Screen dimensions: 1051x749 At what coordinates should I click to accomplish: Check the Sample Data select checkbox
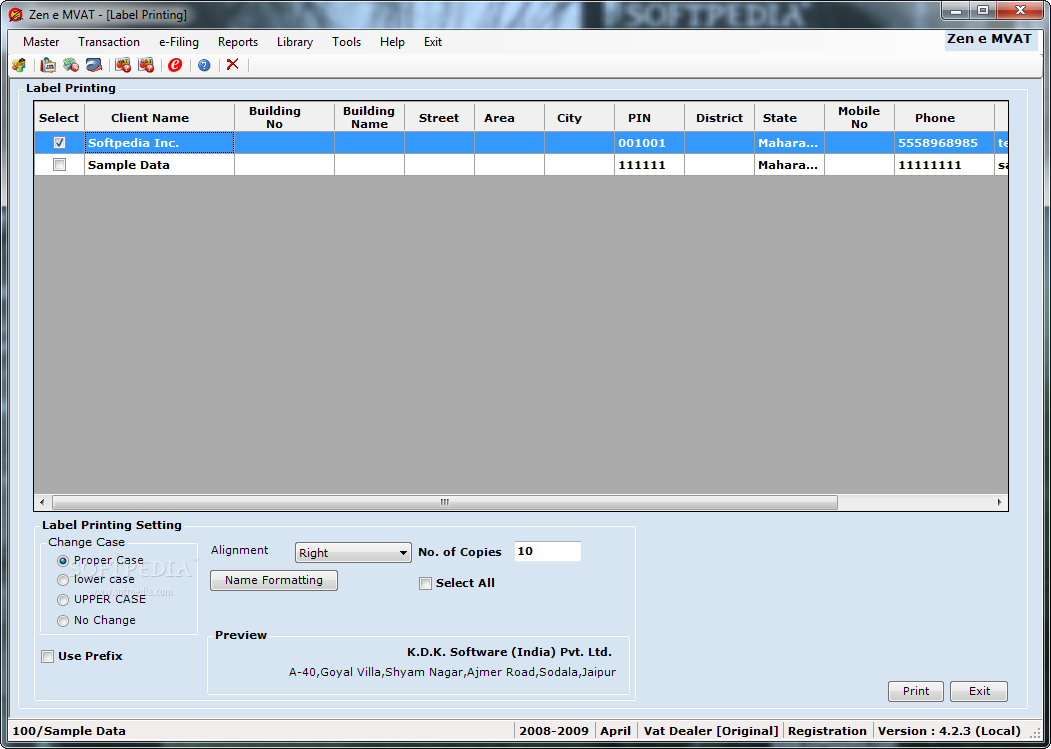[60, 165]
